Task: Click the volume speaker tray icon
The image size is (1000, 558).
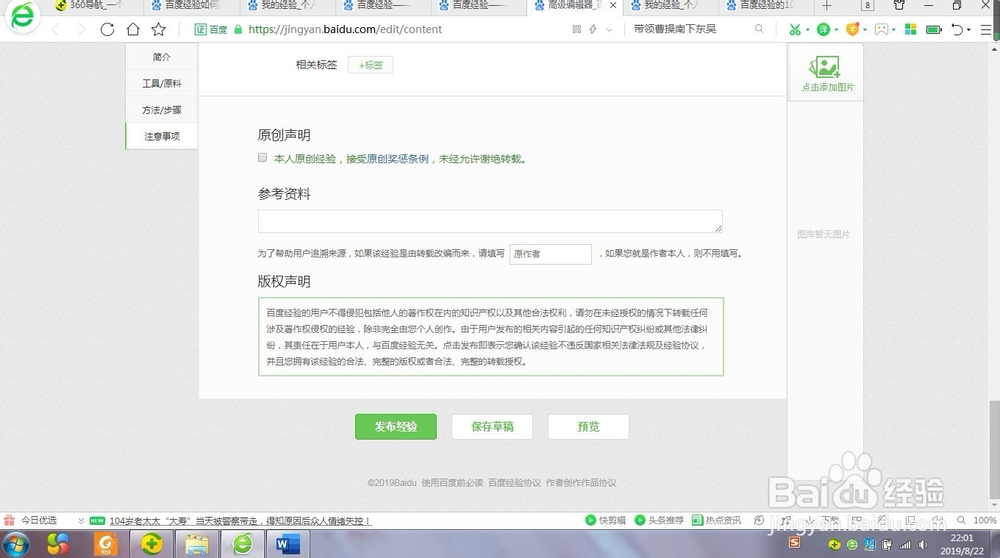Action: (923, 545)
